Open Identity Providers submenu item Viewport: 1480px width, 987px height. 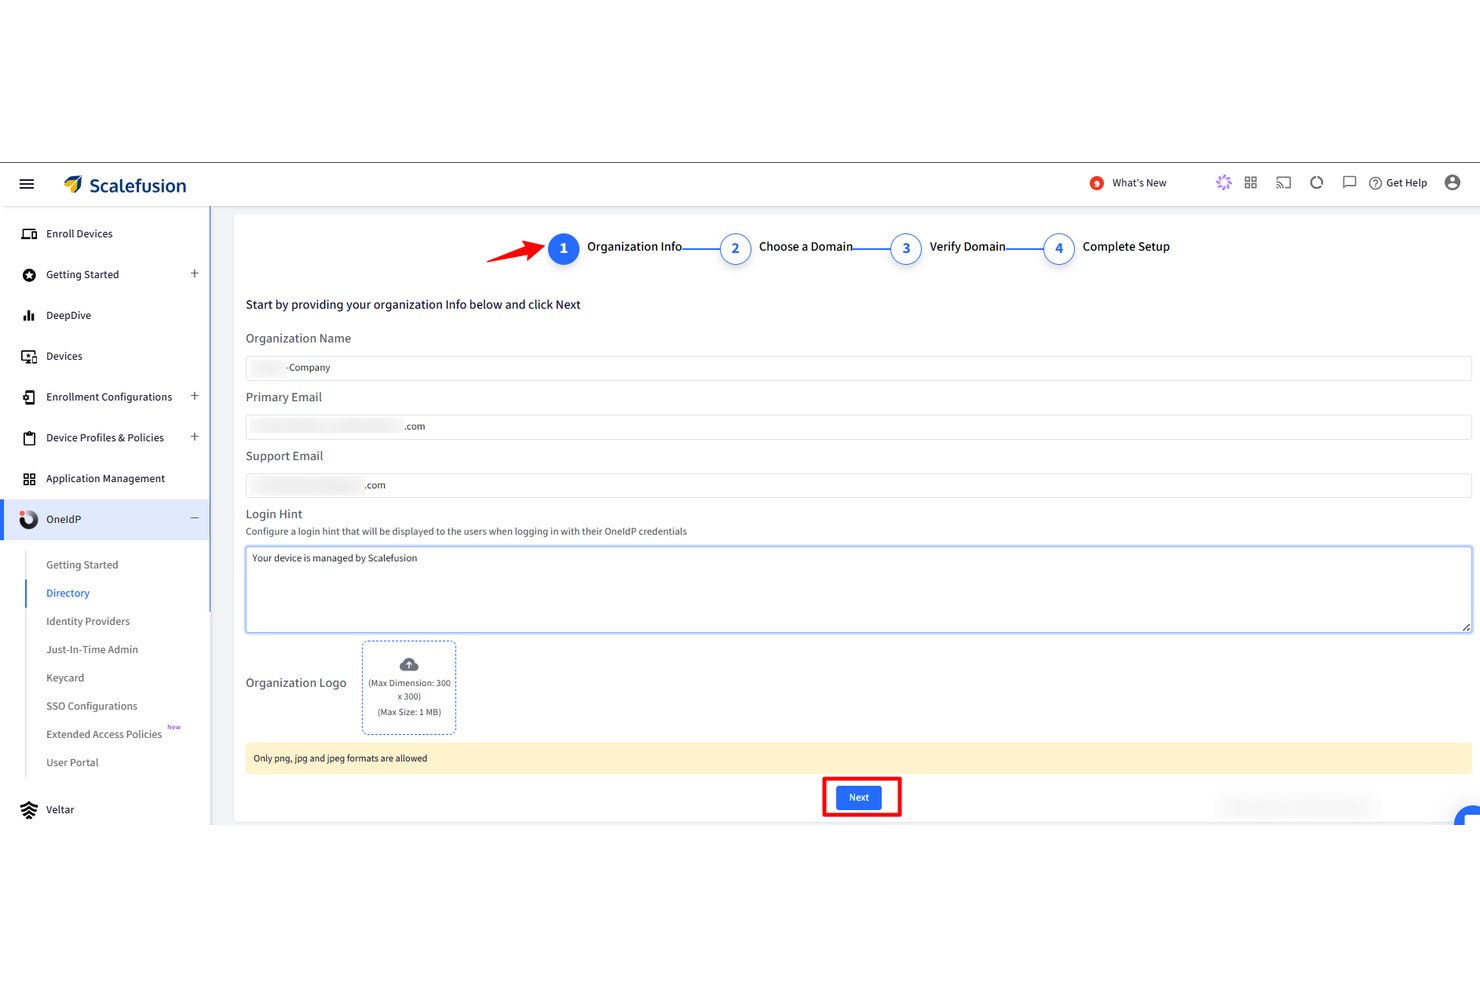pyautogui.click(x=88, y=622)
